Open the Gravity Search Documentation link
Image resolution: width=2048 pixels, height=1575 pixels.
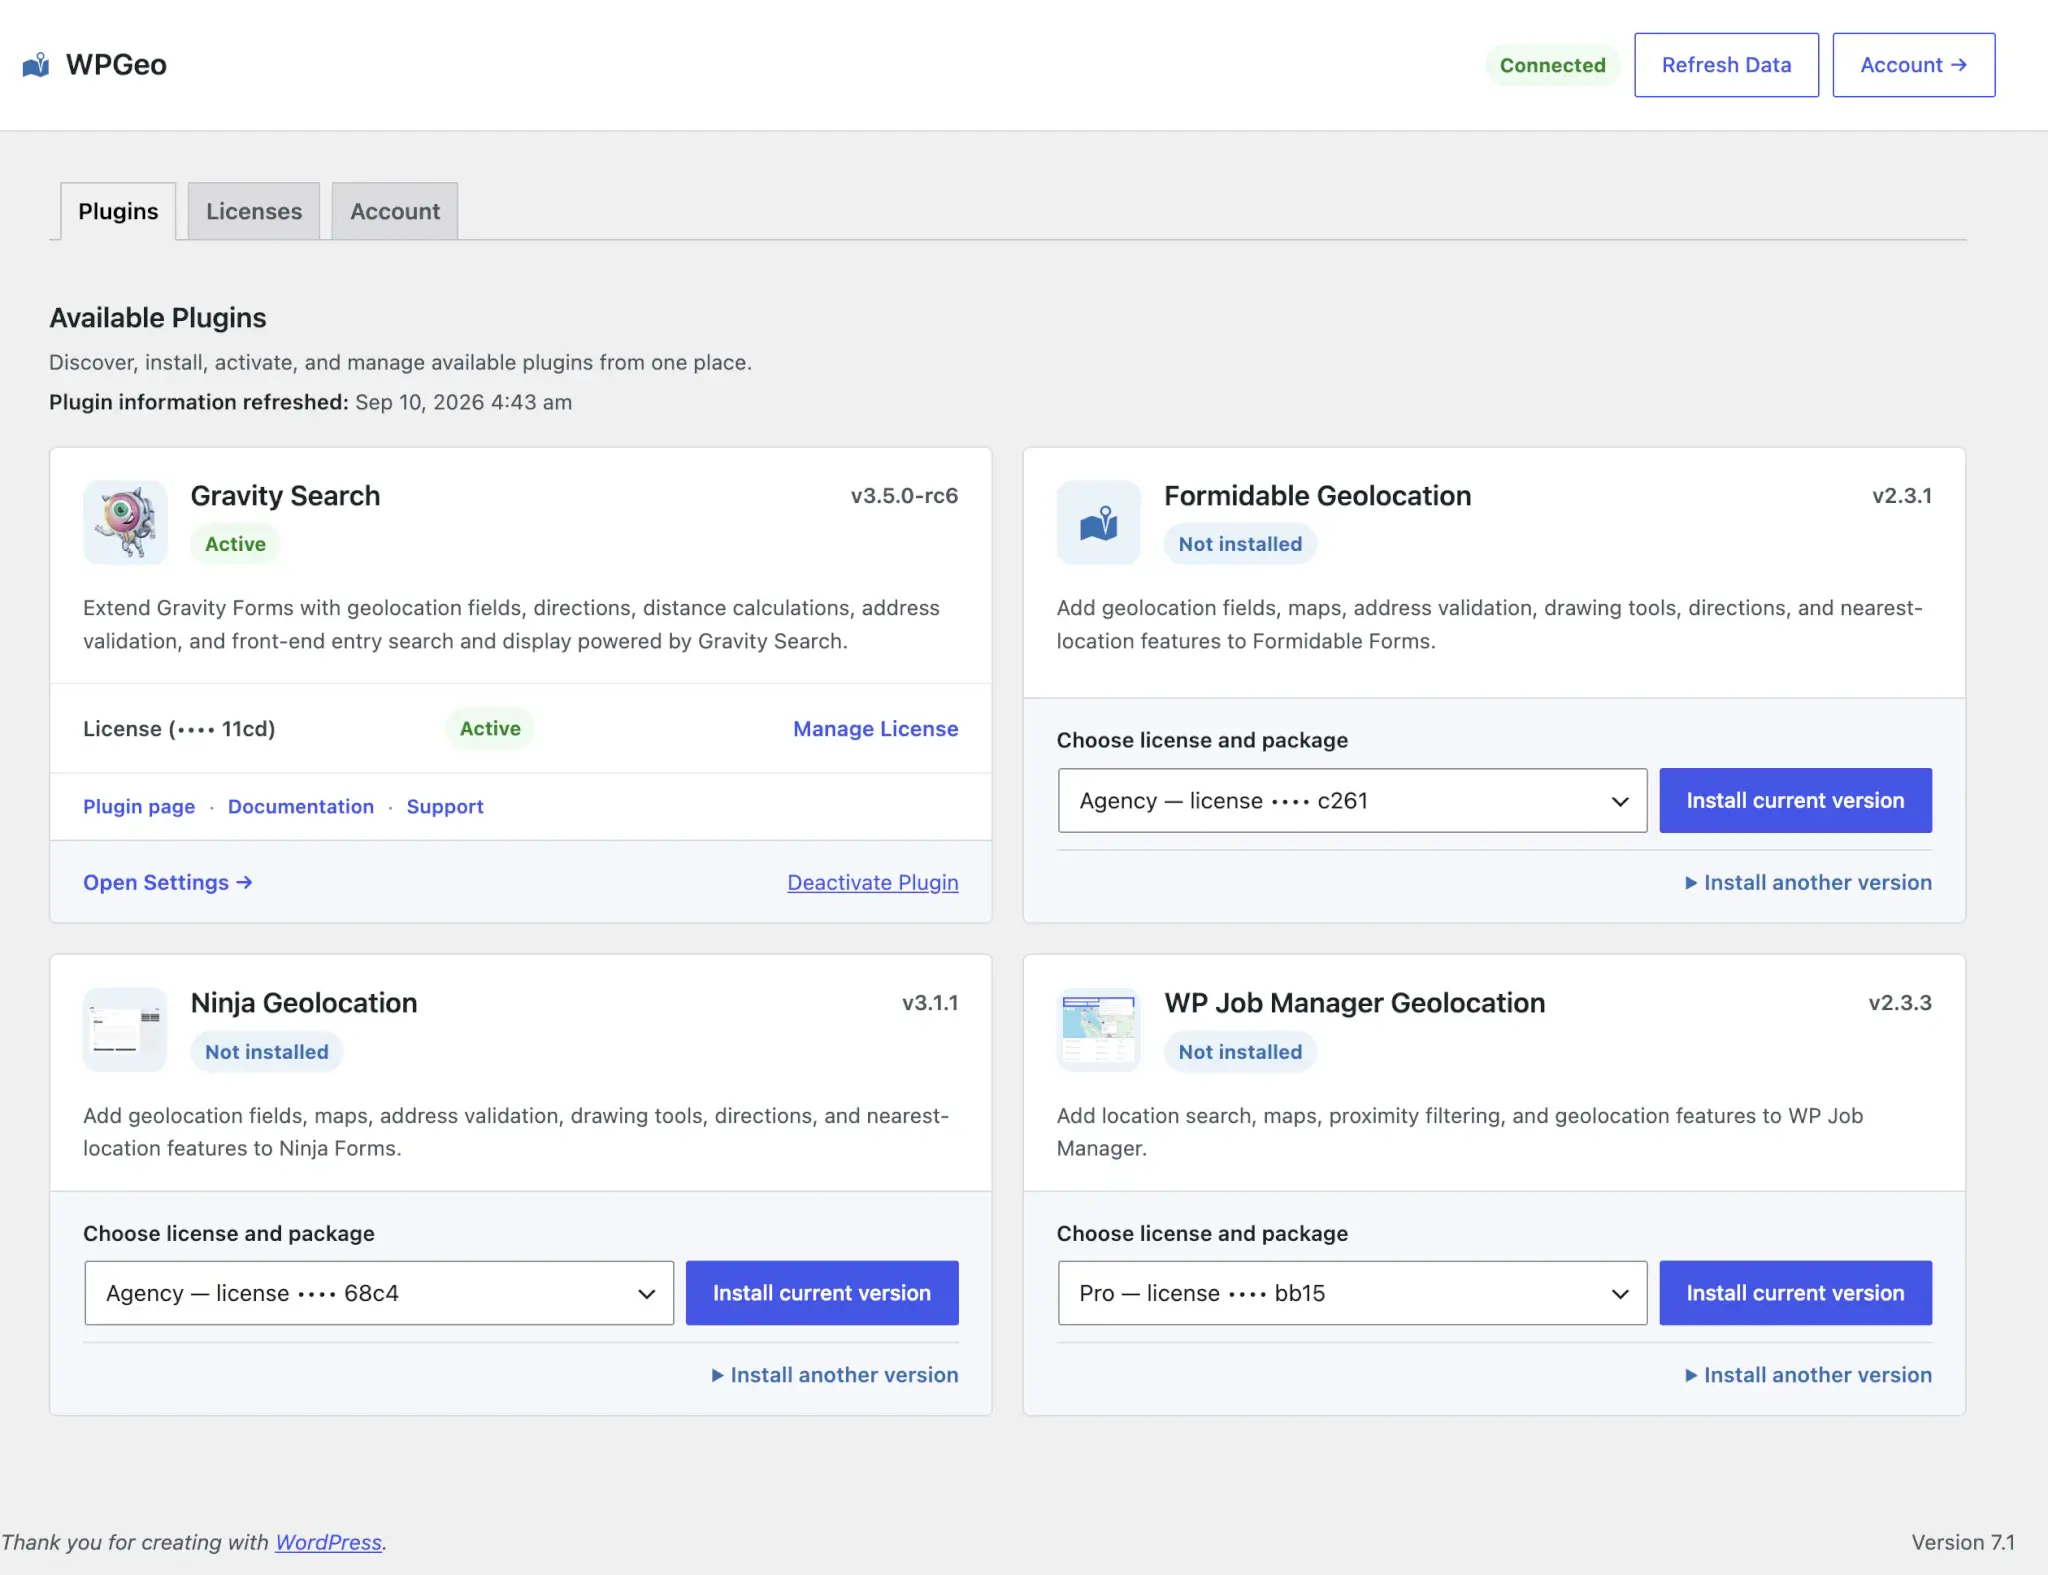point(301,806)
